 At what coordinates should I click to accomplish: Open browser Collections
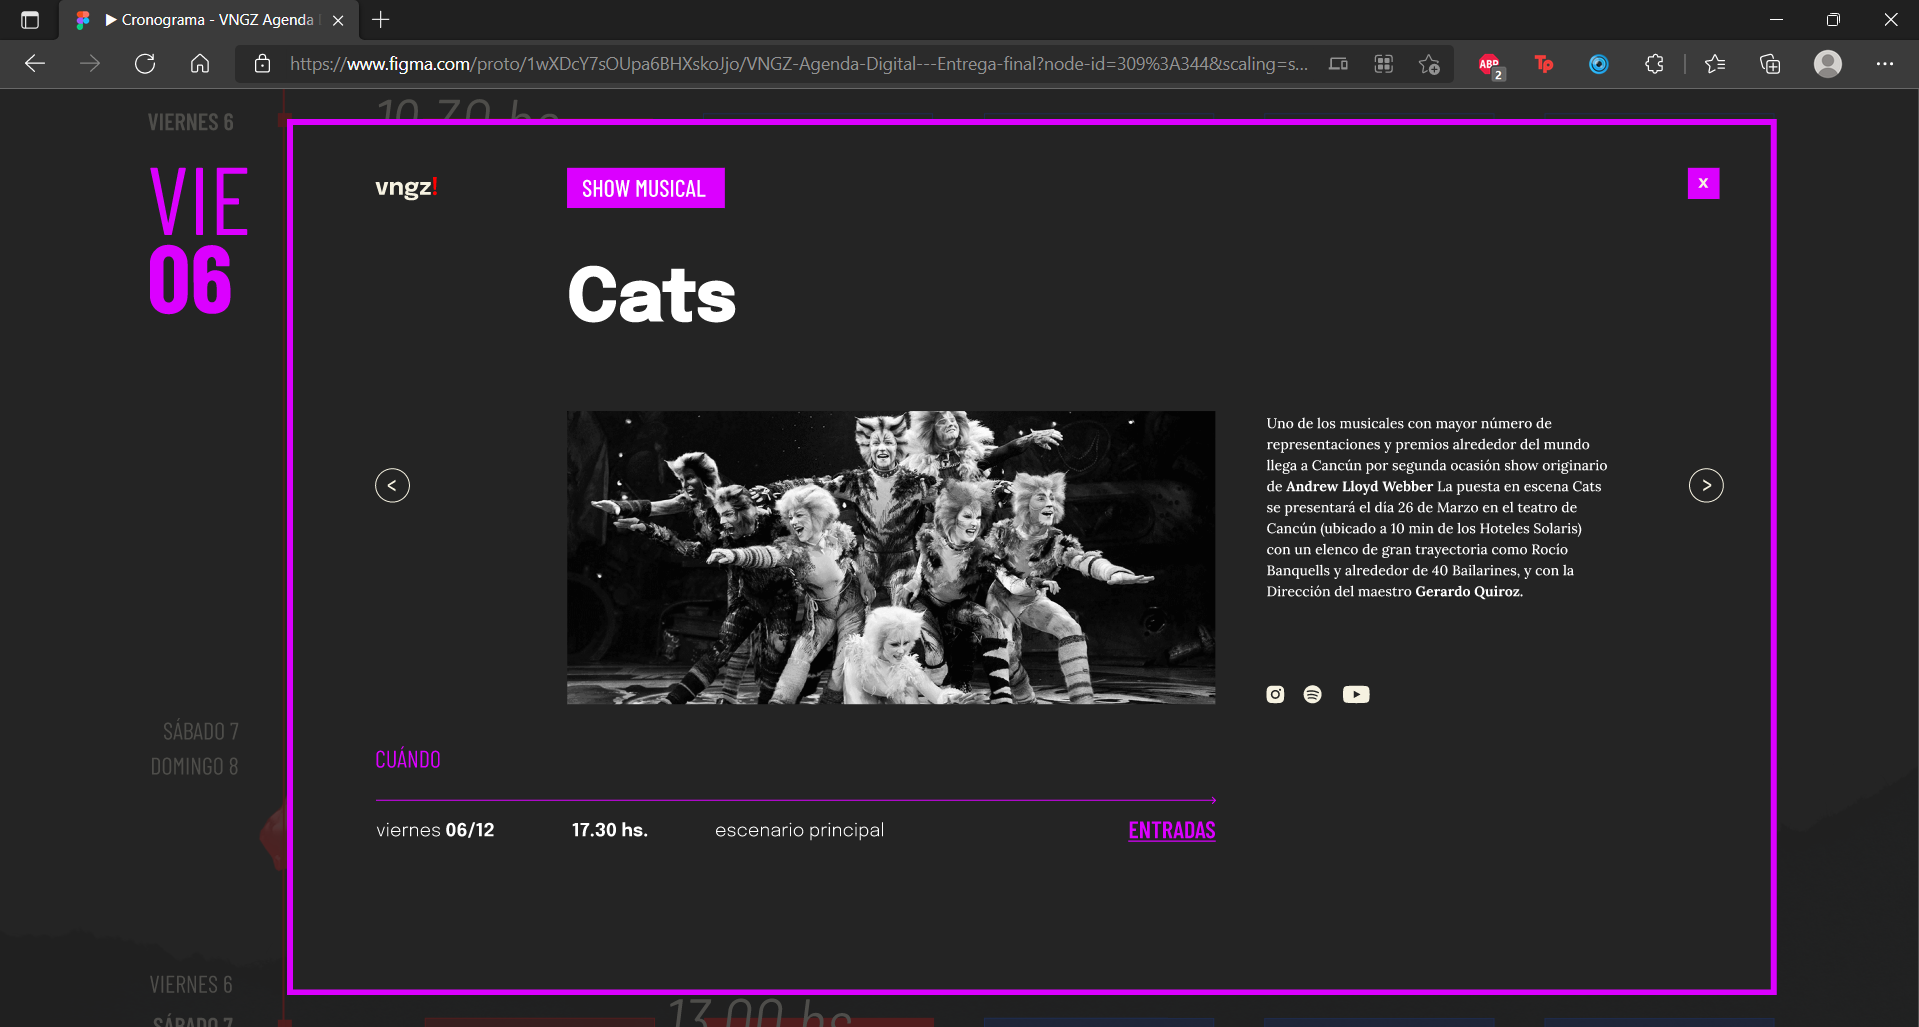click(x=1770, y=64)
